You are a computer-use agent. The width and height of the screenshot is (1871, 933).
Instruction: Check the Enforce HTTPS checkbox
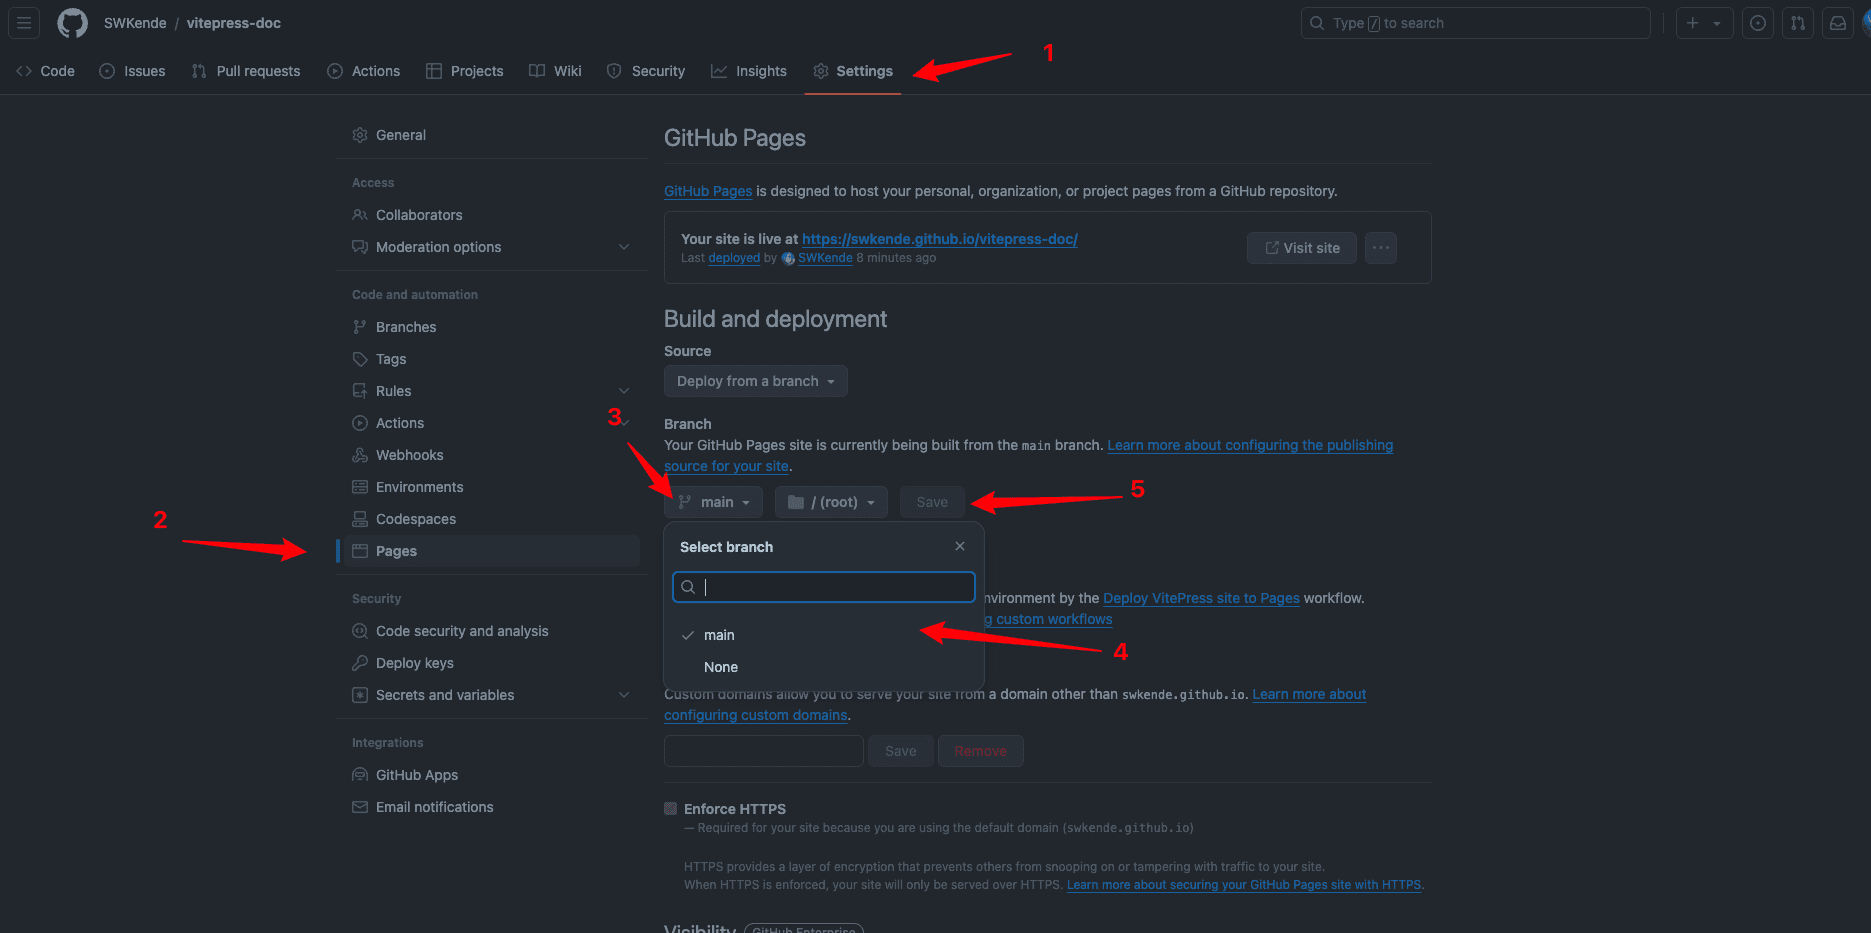pos(670,809)
